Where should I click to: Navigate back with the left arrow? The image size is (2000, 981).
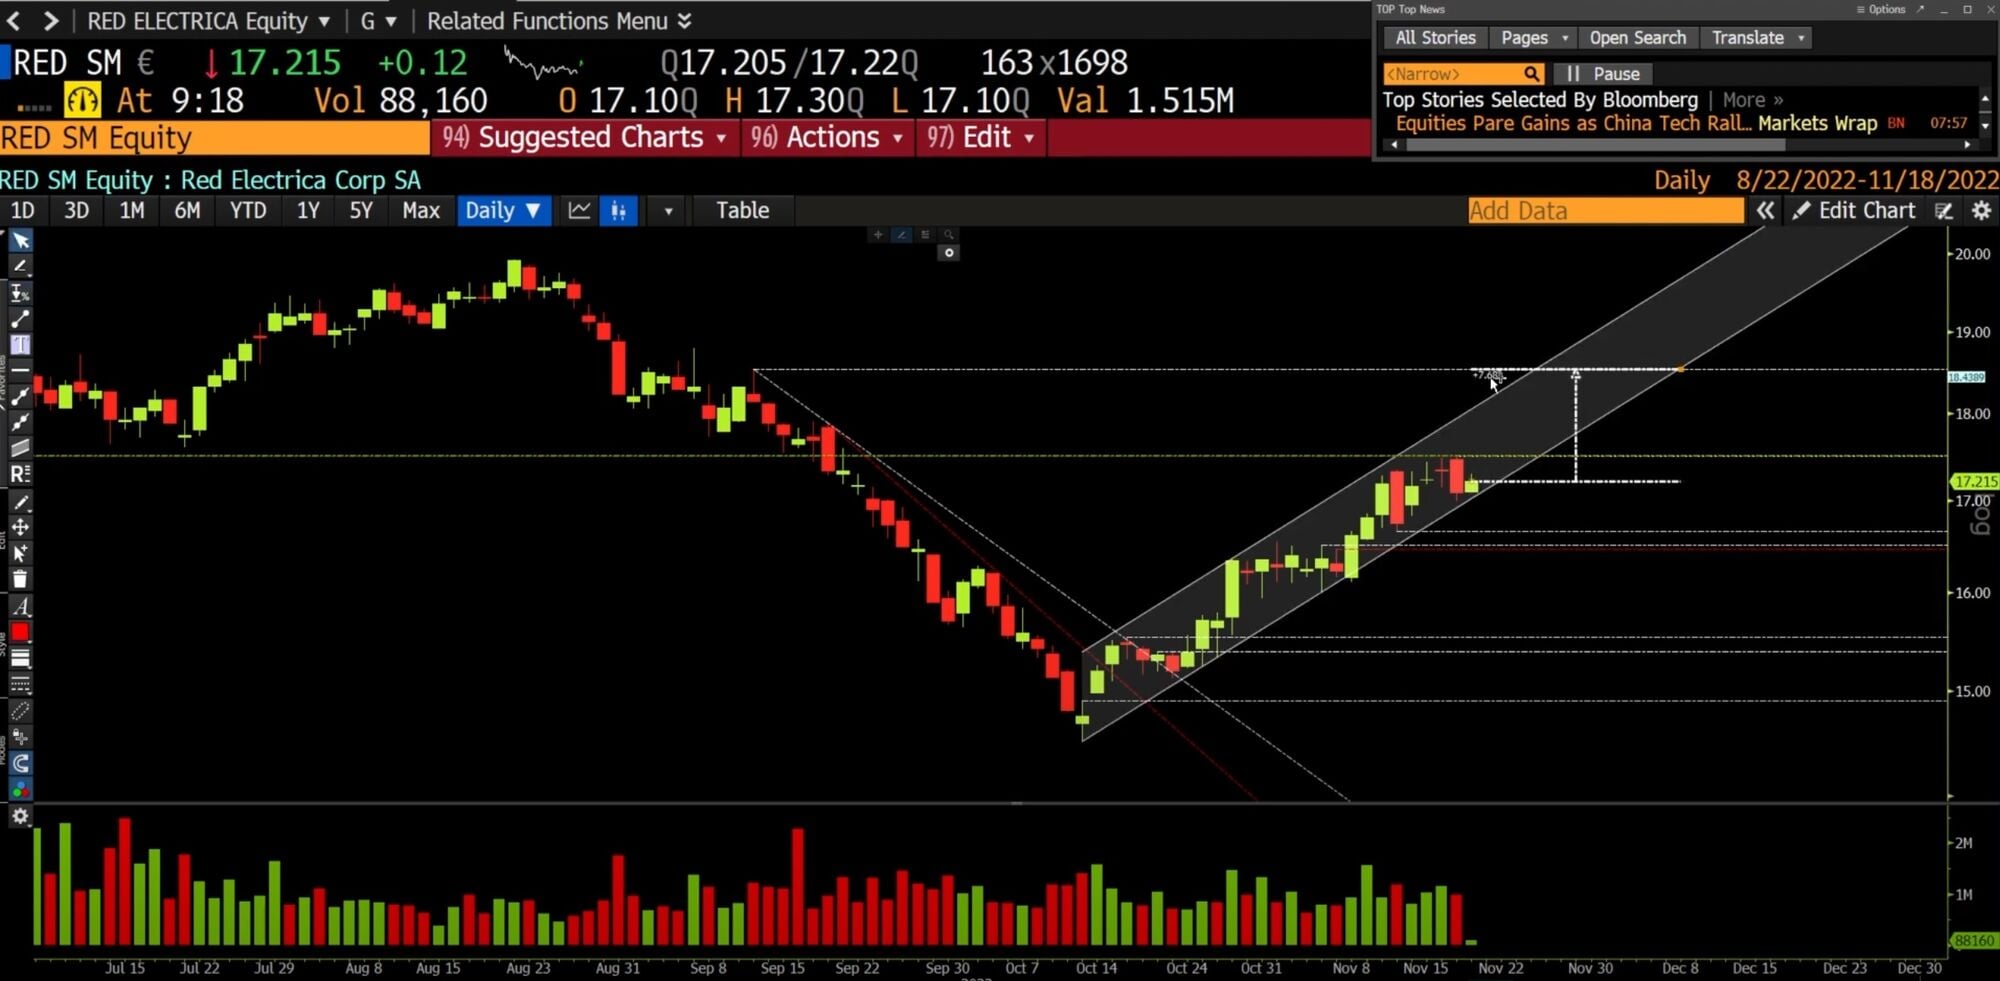[x=14, y=21]
